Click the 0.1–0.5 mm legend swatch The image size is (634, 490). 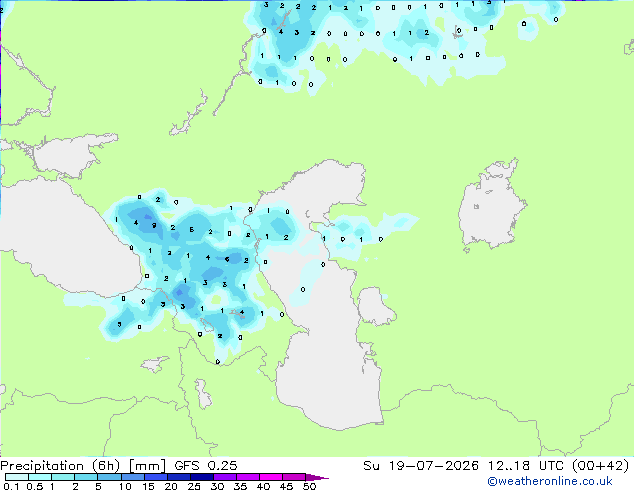pyautogui.click(x=17, y=477)
